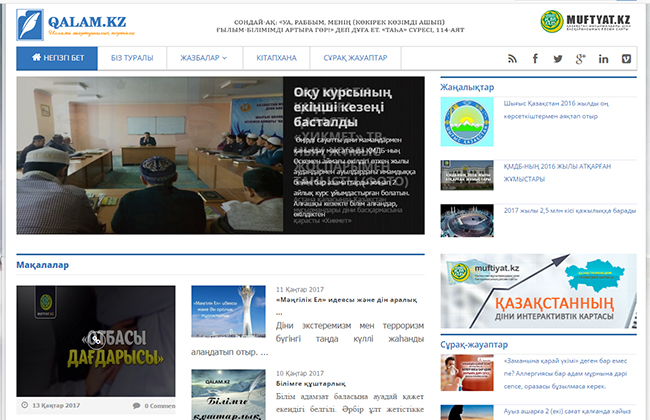Open the silhouette thumbnail beside Ауыз ашарға question

point(467,413)
